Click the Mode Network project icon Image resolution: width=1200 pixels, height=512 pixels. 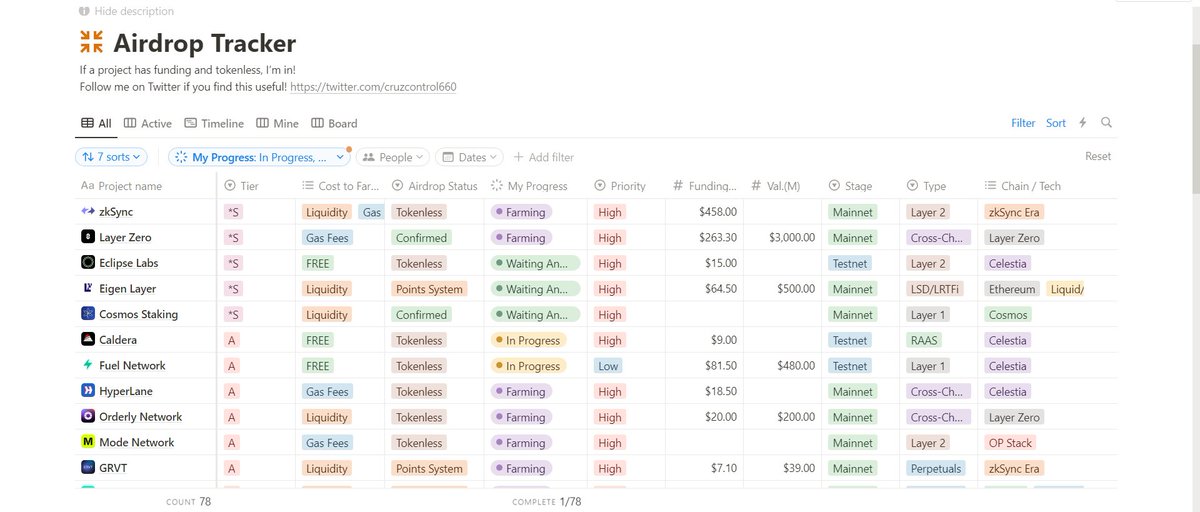88,442
